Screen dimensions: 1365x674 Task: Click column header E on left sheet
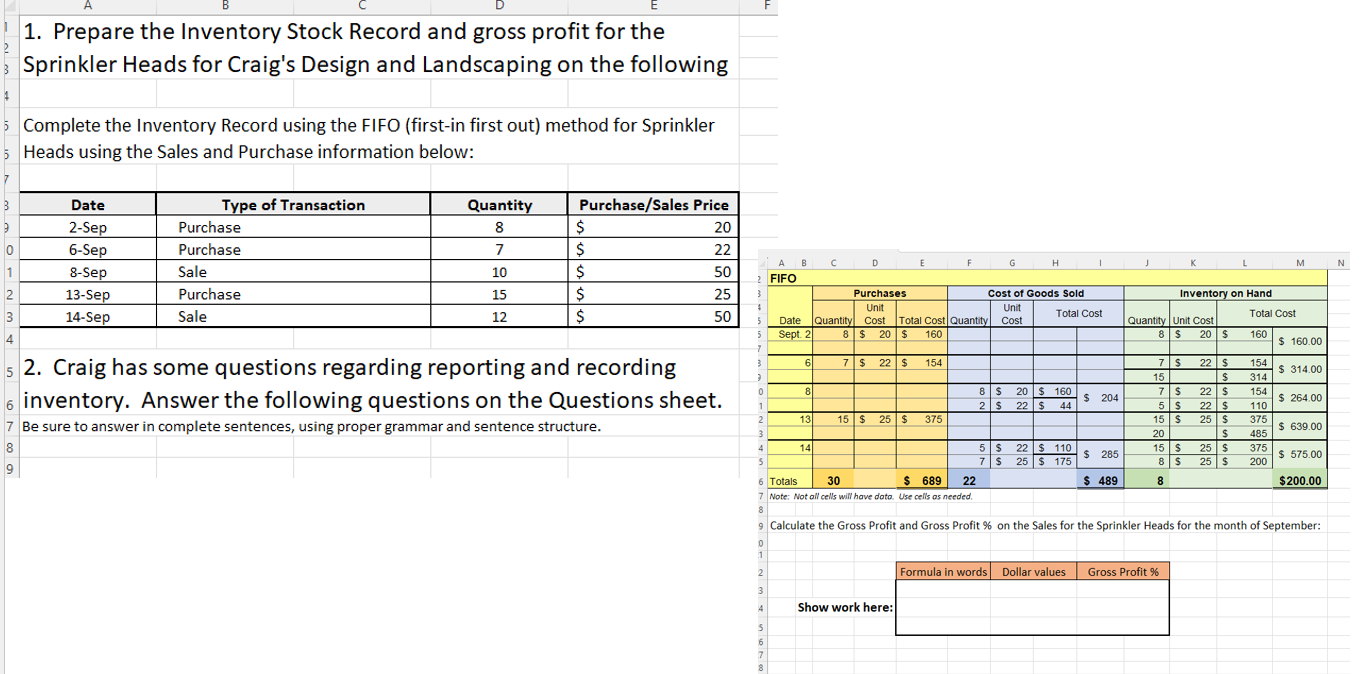click(653, 6)
